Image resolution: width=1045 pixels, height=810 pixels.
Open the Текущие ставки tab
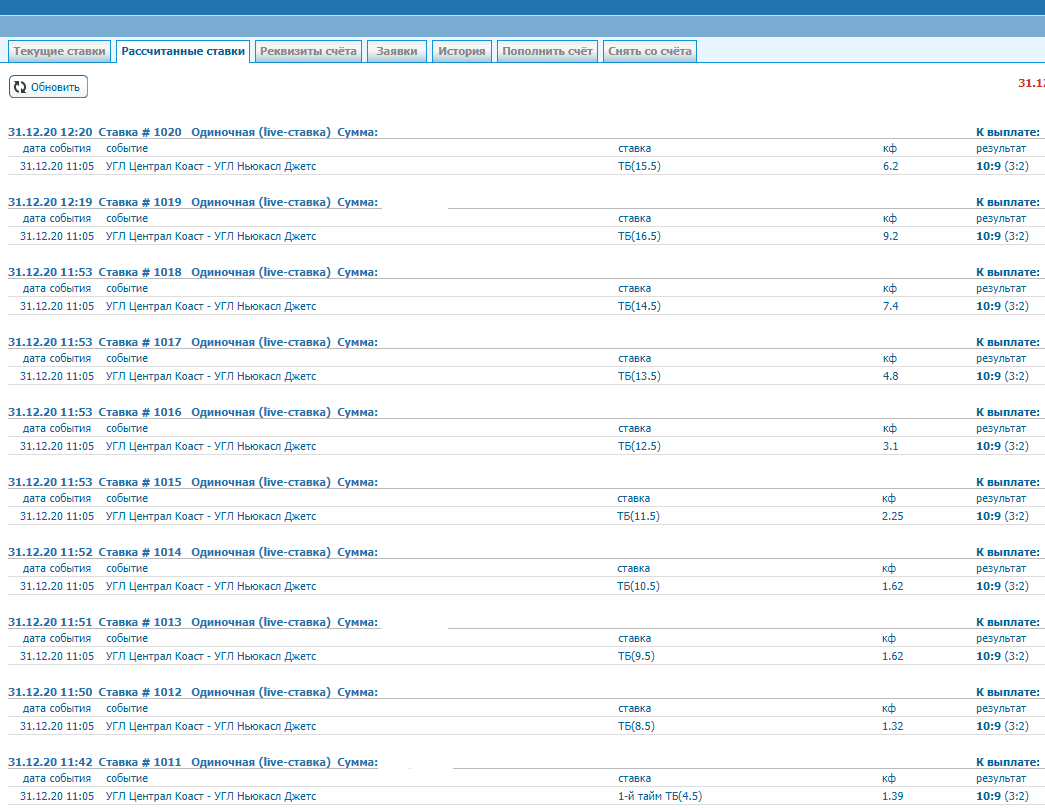point(59,51)
